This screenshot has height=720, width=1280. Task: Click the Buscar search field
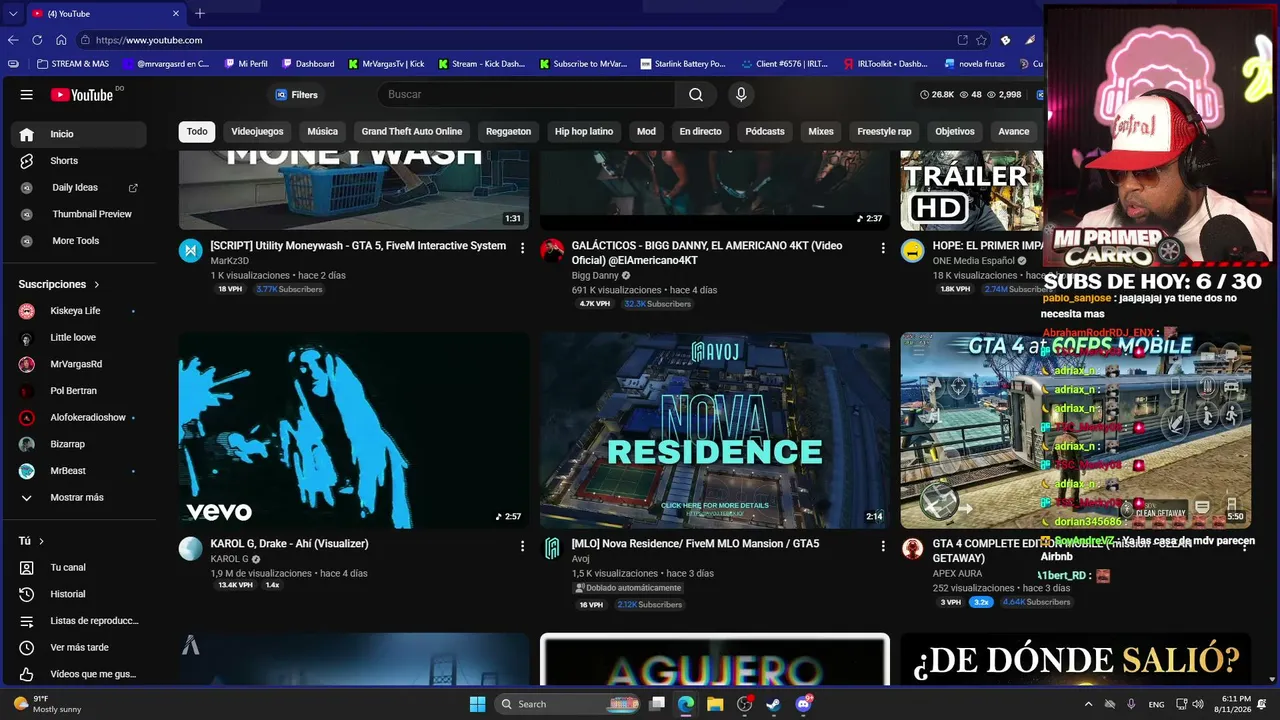pos(526,95)
